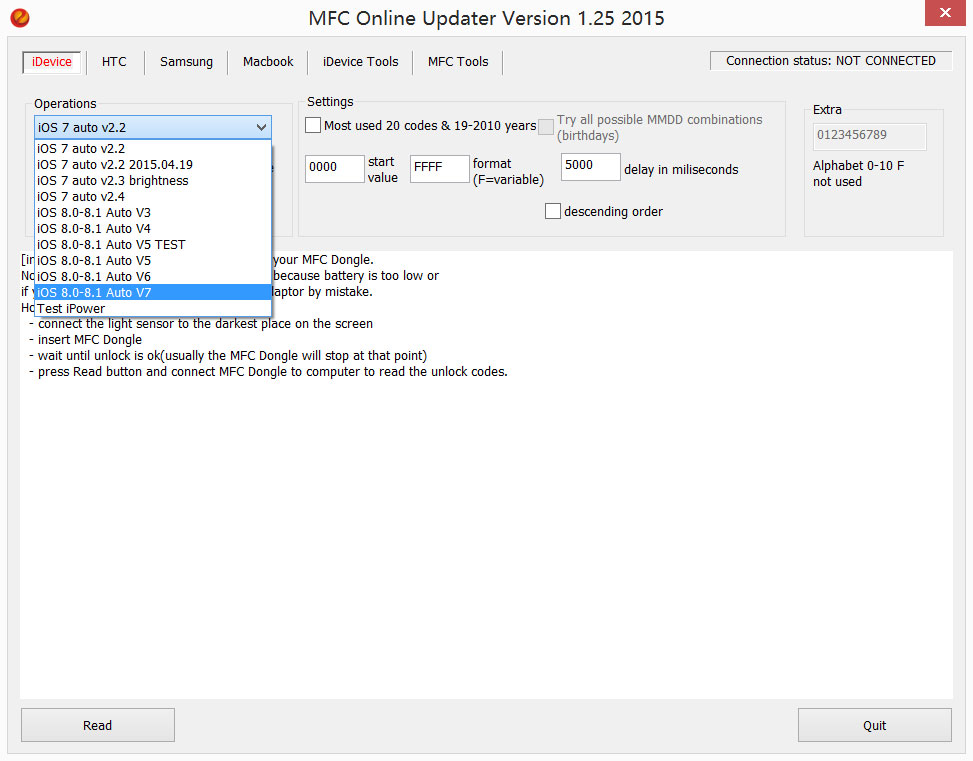
Task: Enable Most used 20 codes checkbox
Action: (x=313, y=125)
